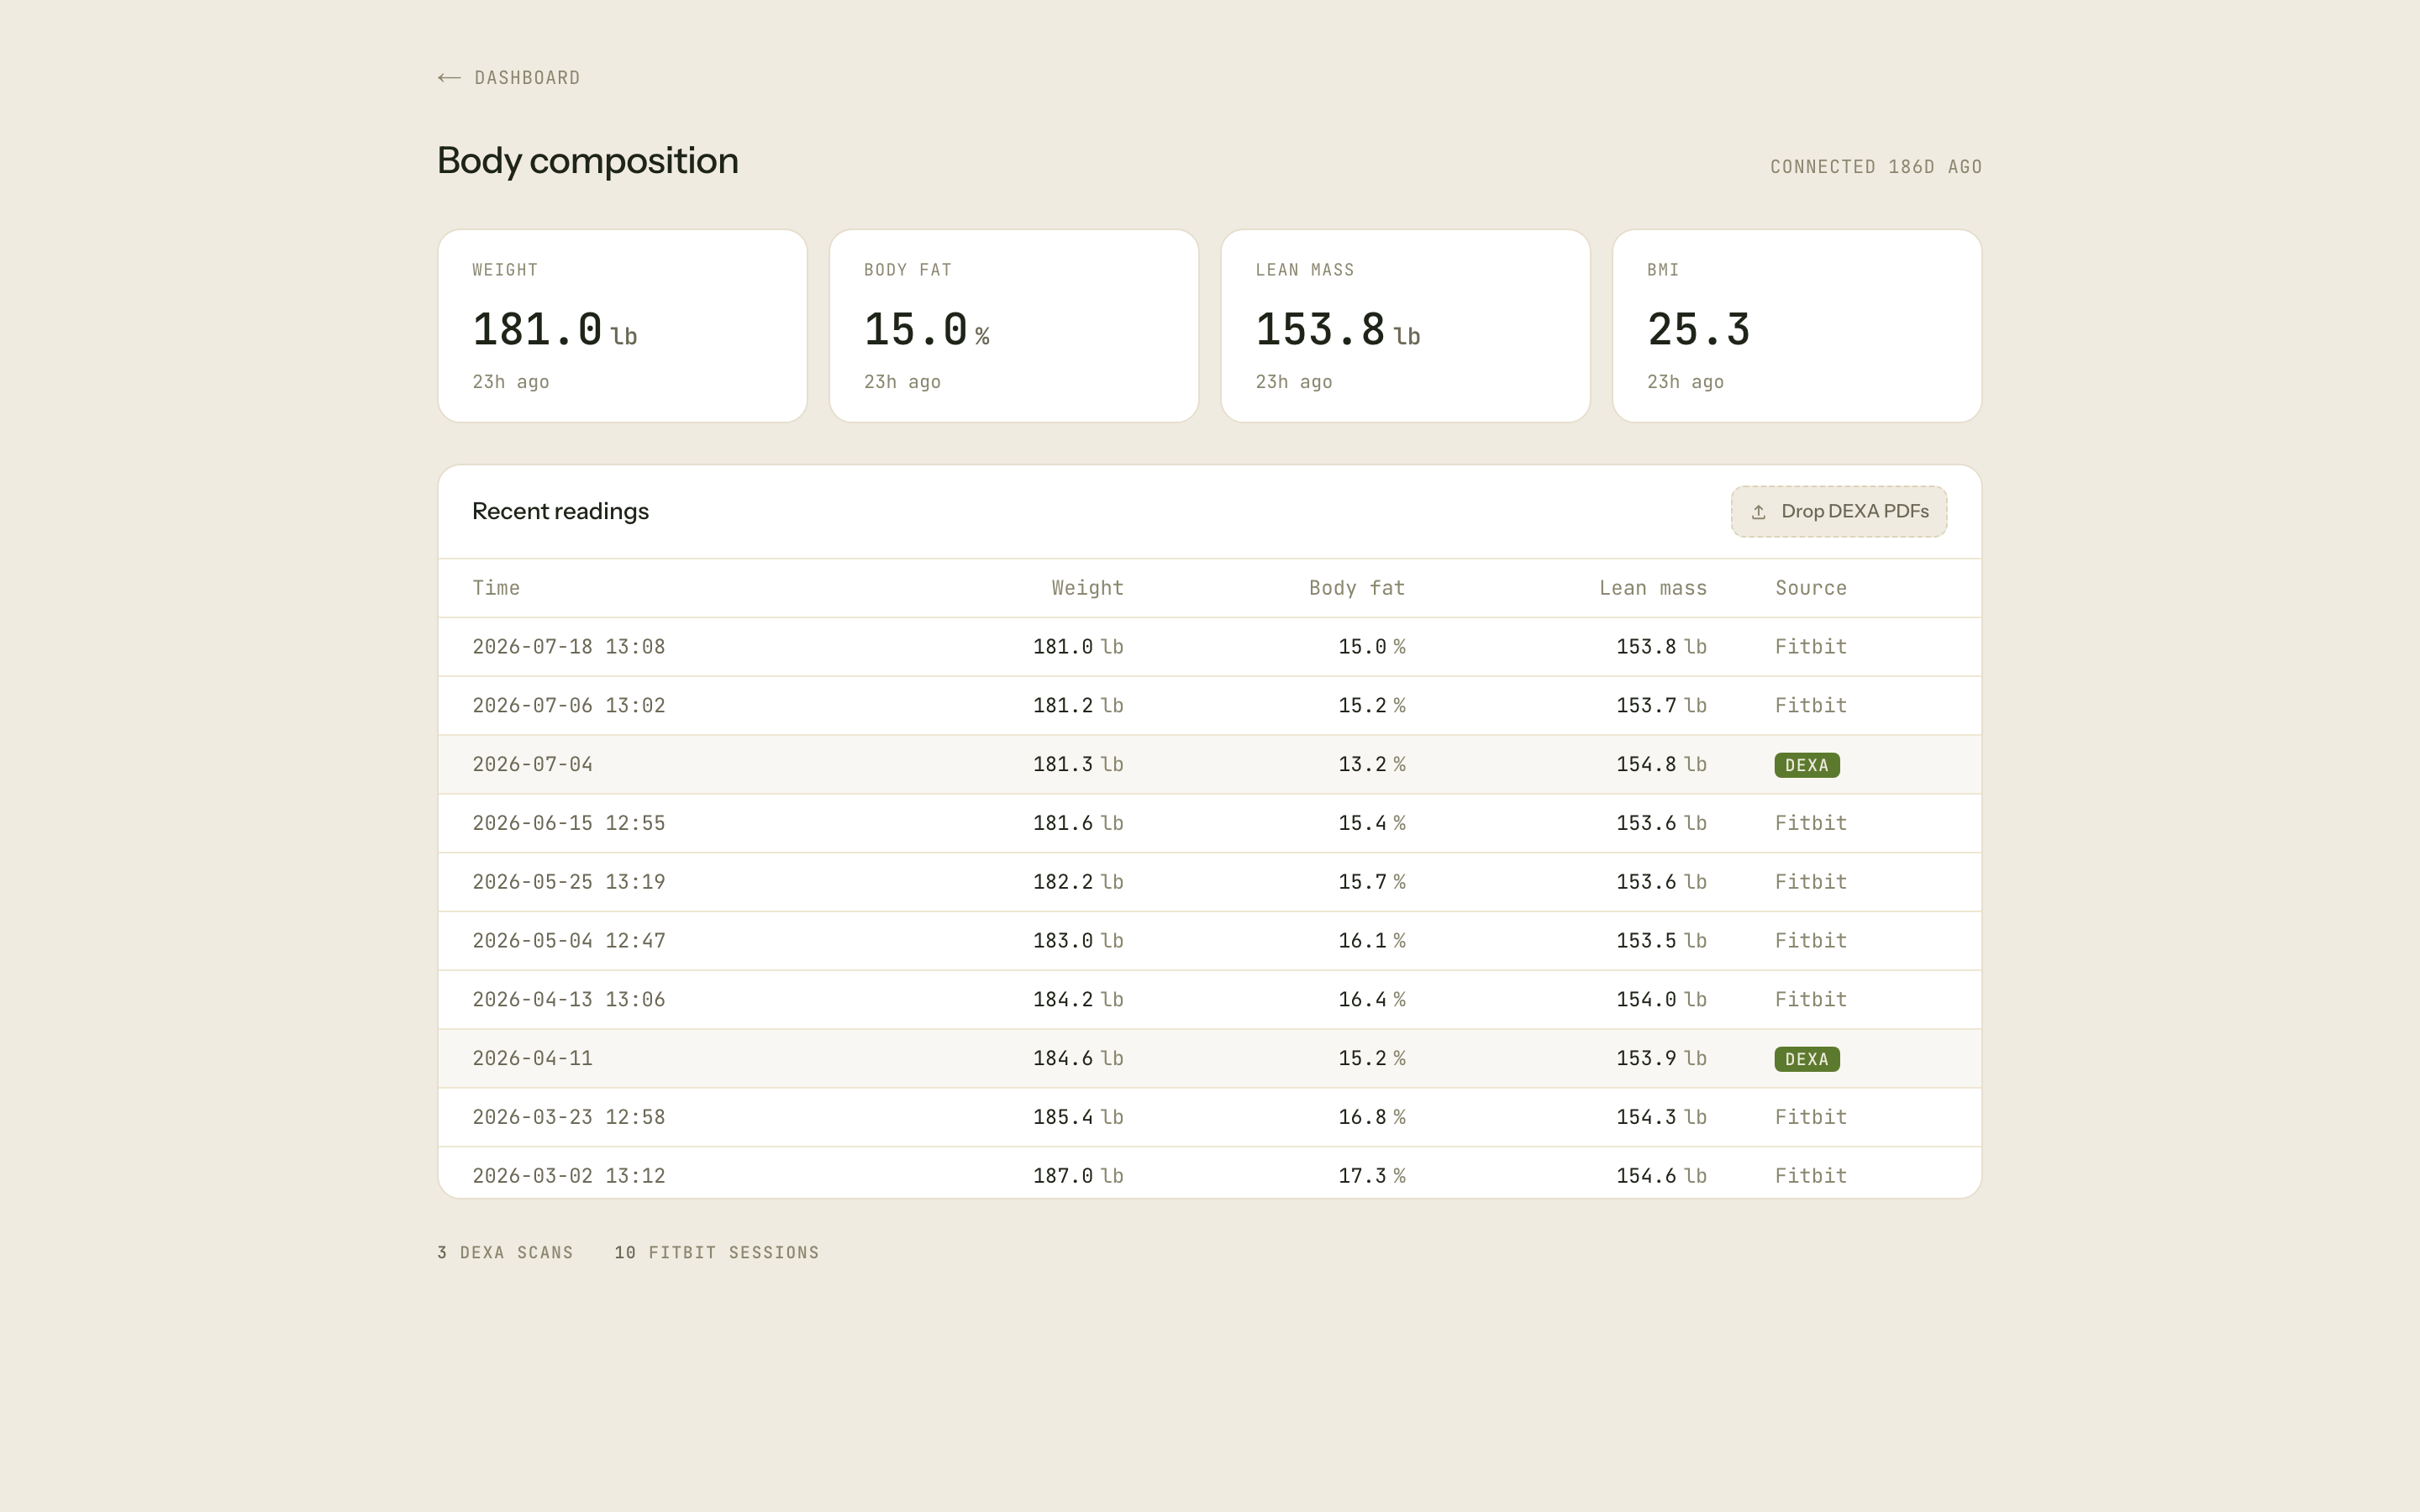Click the 183.0 lb weight value

coord(1078,941)
